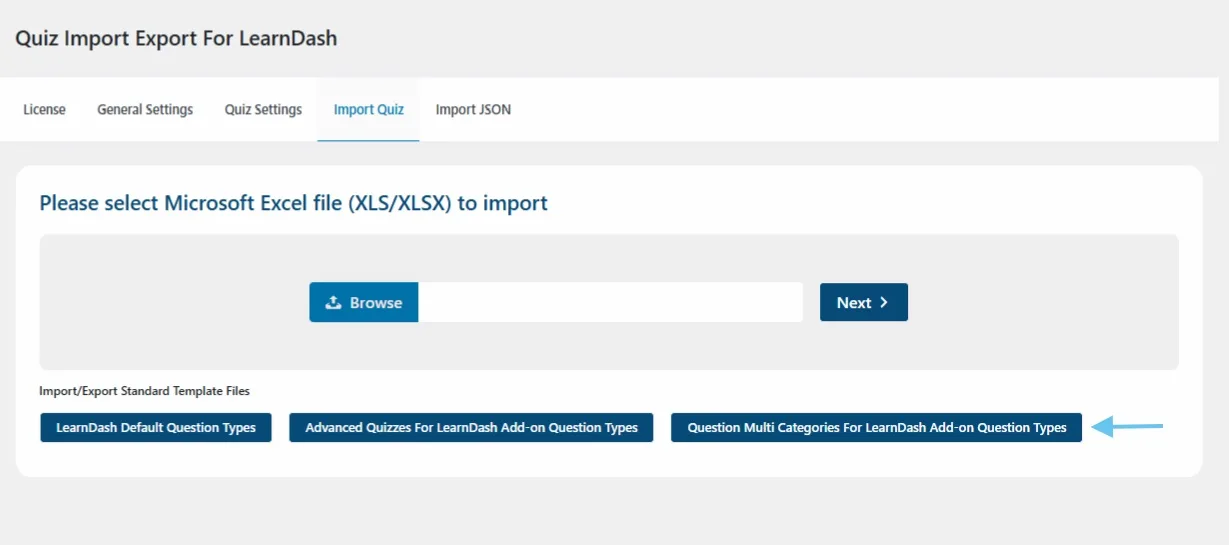The width and height of the screenshot is (1229, 545).
Task: Switch to General Settings tab
Action: pos(145,110)
